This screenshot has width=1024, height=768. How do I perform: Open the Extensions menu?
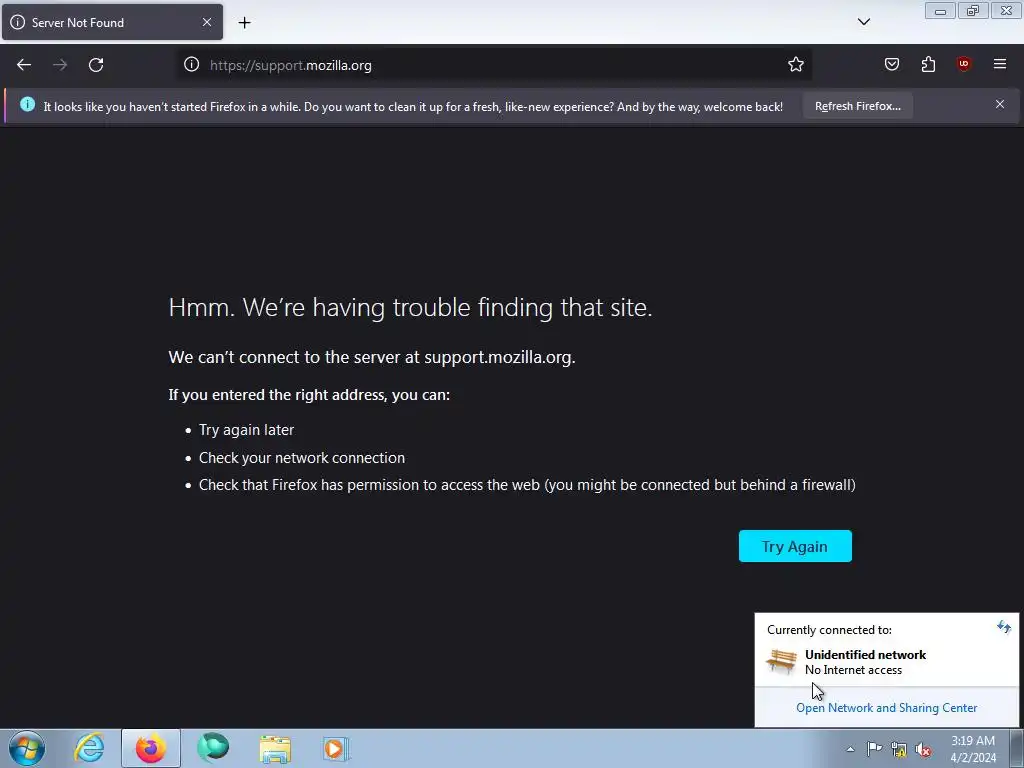[928, 64]
